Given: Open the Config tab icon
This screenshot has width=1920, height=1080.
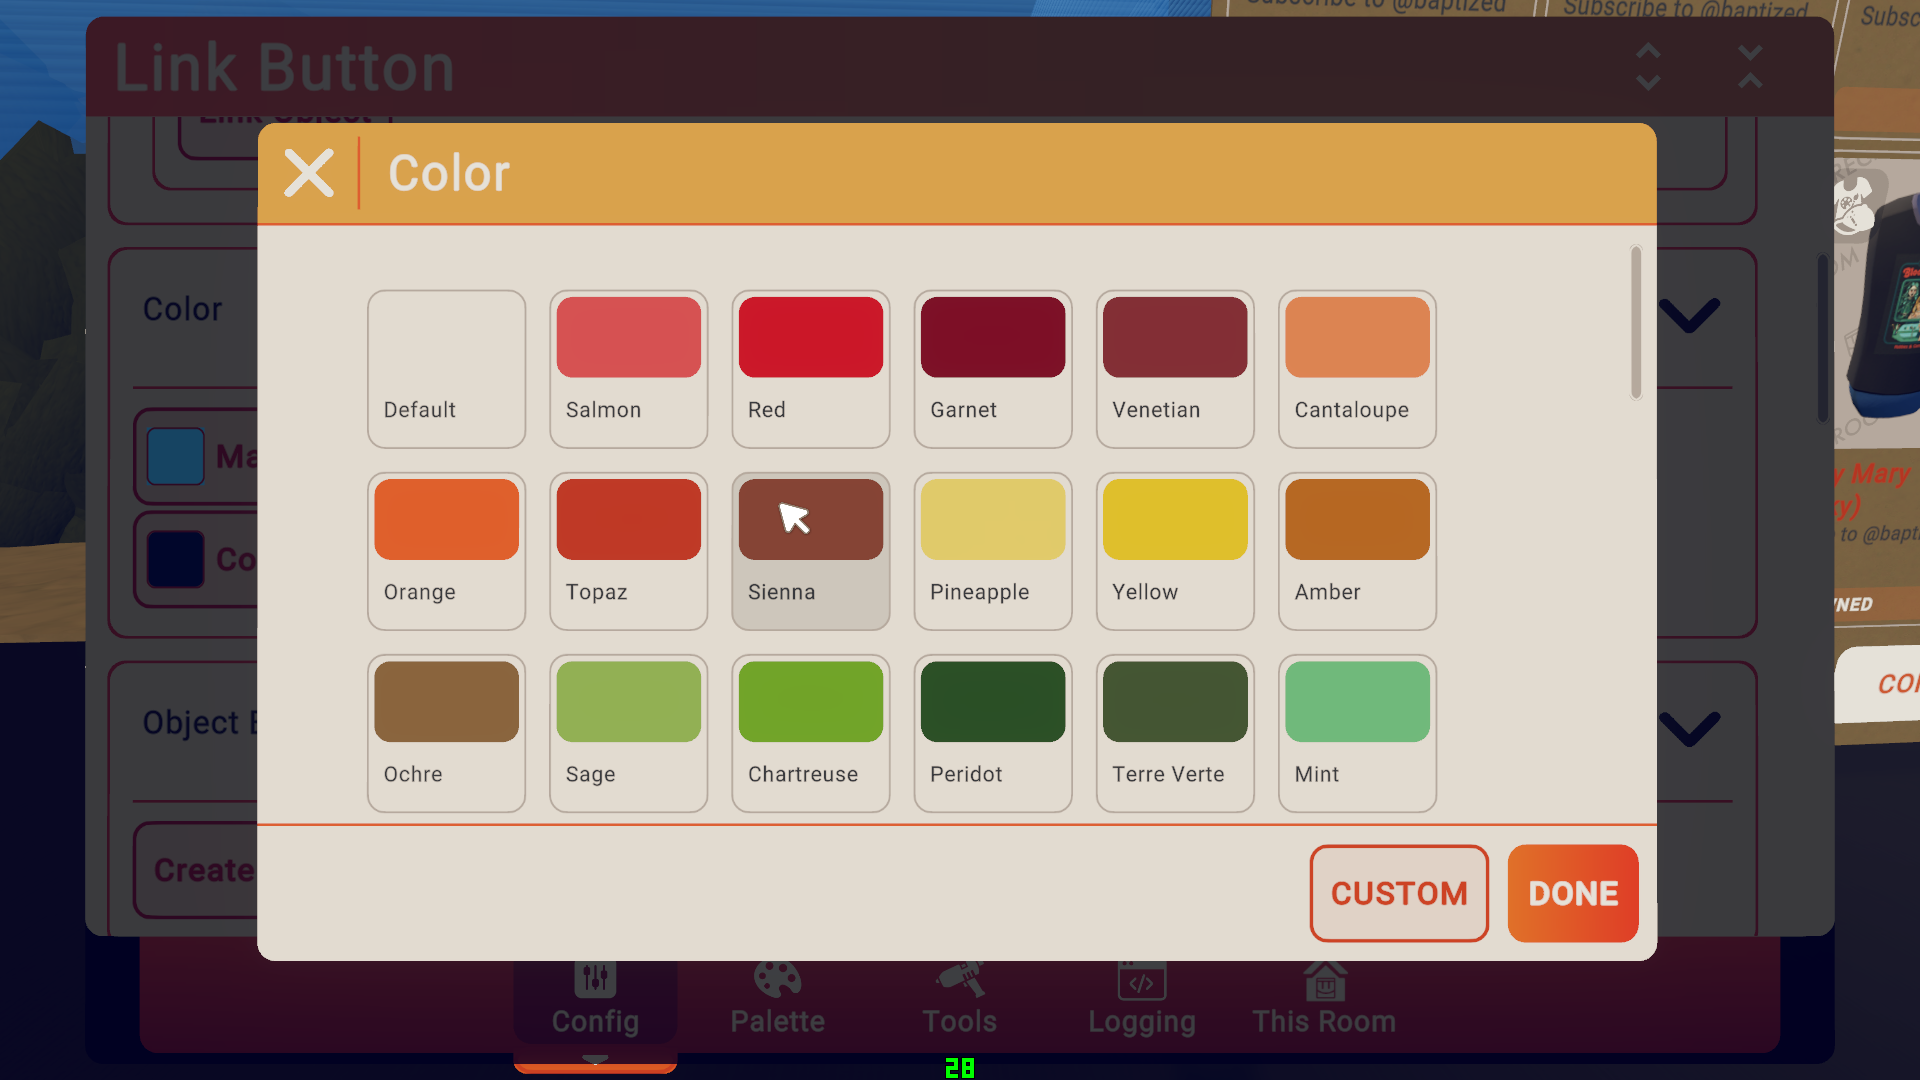Looking at the screenshot, I should pos(595,979).
